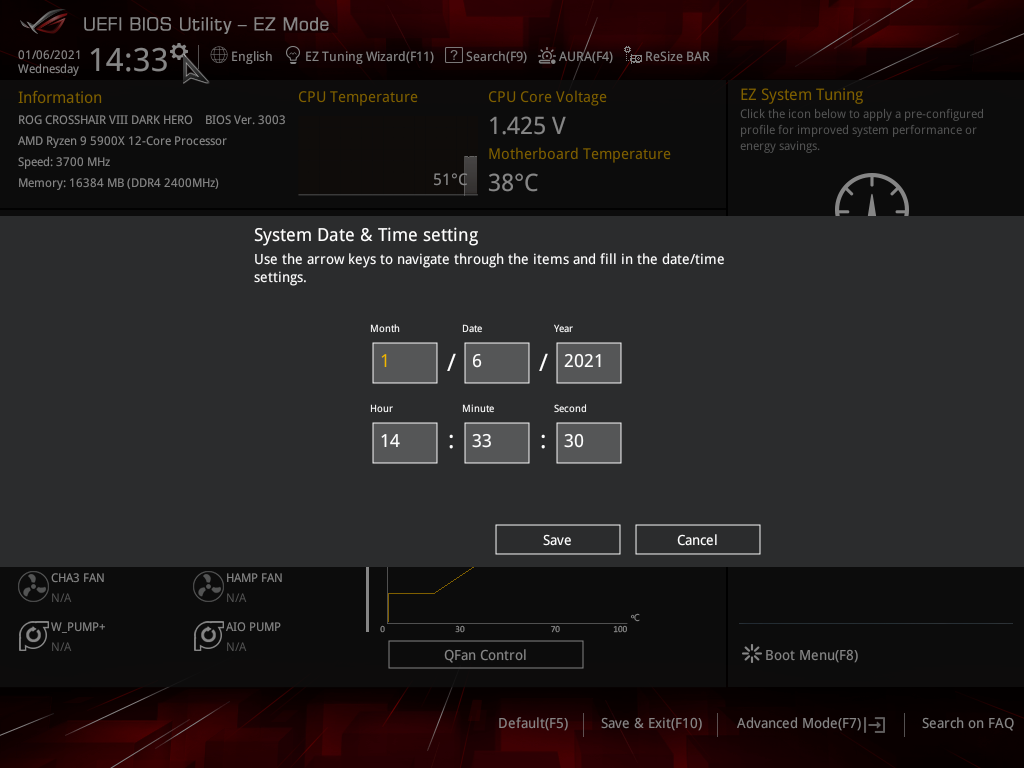Click the Advanced Mode exit arrow icon
The height and width of the screenshot is (768, 1024).
coord(875,724)
